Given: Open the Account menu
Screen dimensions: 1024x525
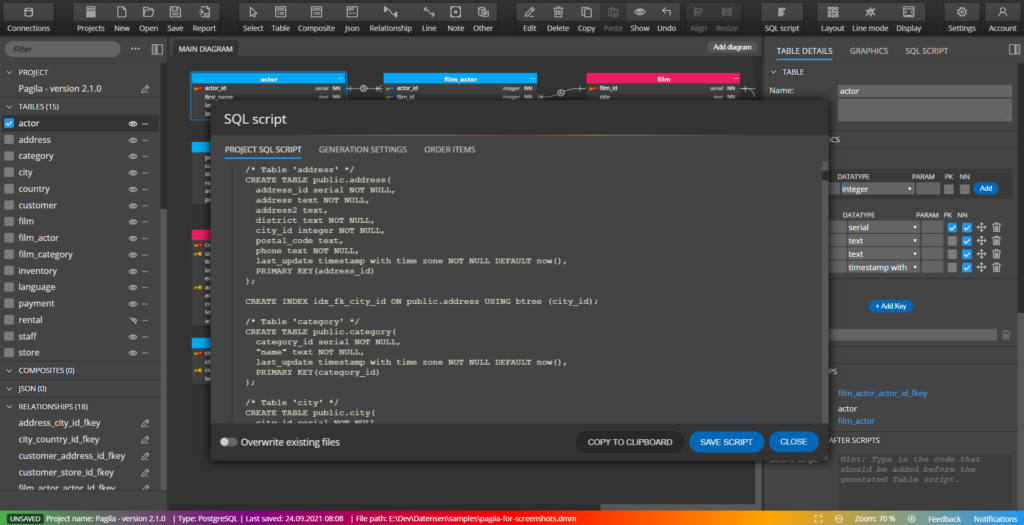Looking at the screenshot, I should pos(1002,18).
